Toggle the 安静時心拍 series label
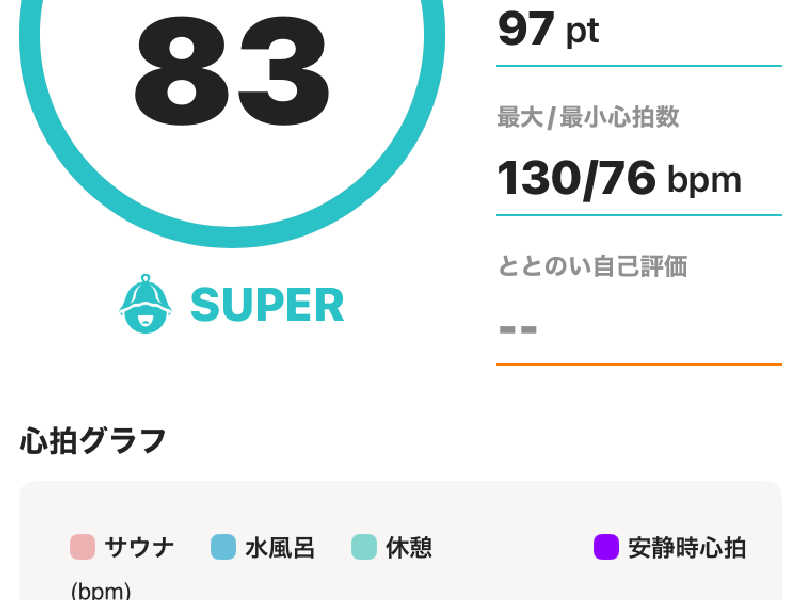800x600 pixels. (687, 547)
